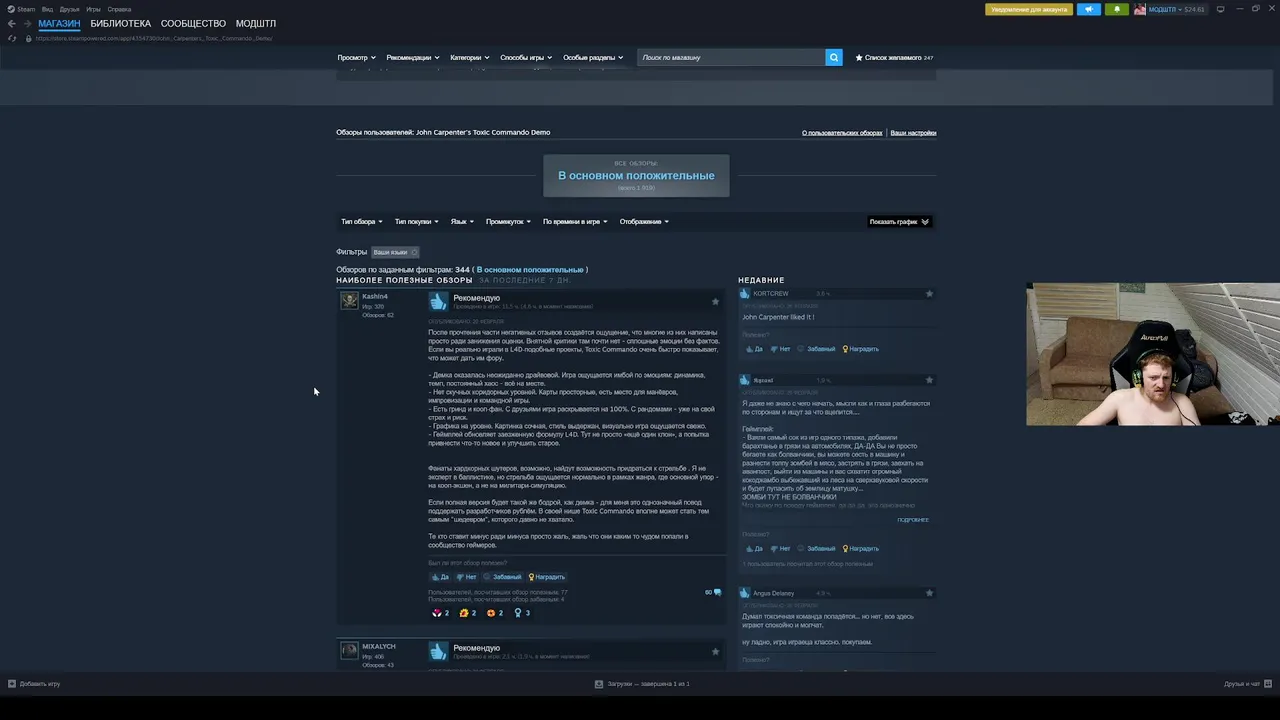The width and height of the screenshot is (1280, 720).
Task: Open the Игры menu
Action: pos(93,9)
